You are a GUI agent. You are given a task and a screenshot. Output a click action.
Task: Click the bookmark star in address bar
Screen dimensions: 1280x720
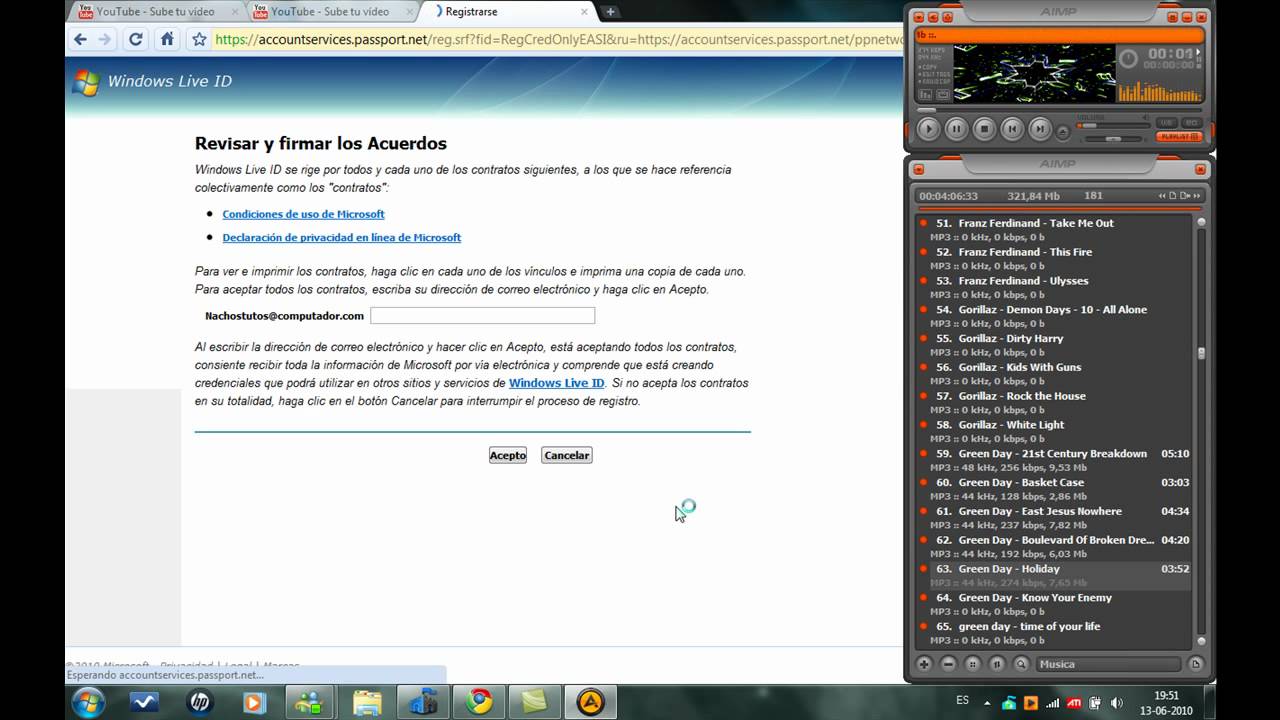[x=199, y=40]
